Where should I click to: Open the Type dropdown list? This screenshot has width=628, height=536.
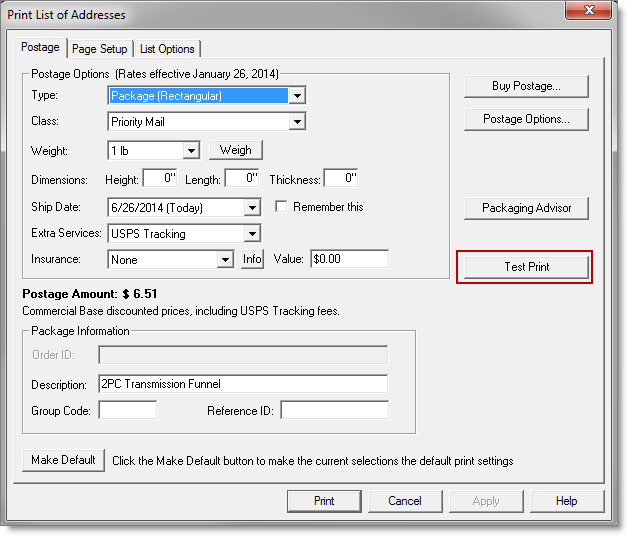(x=296, y=96)
